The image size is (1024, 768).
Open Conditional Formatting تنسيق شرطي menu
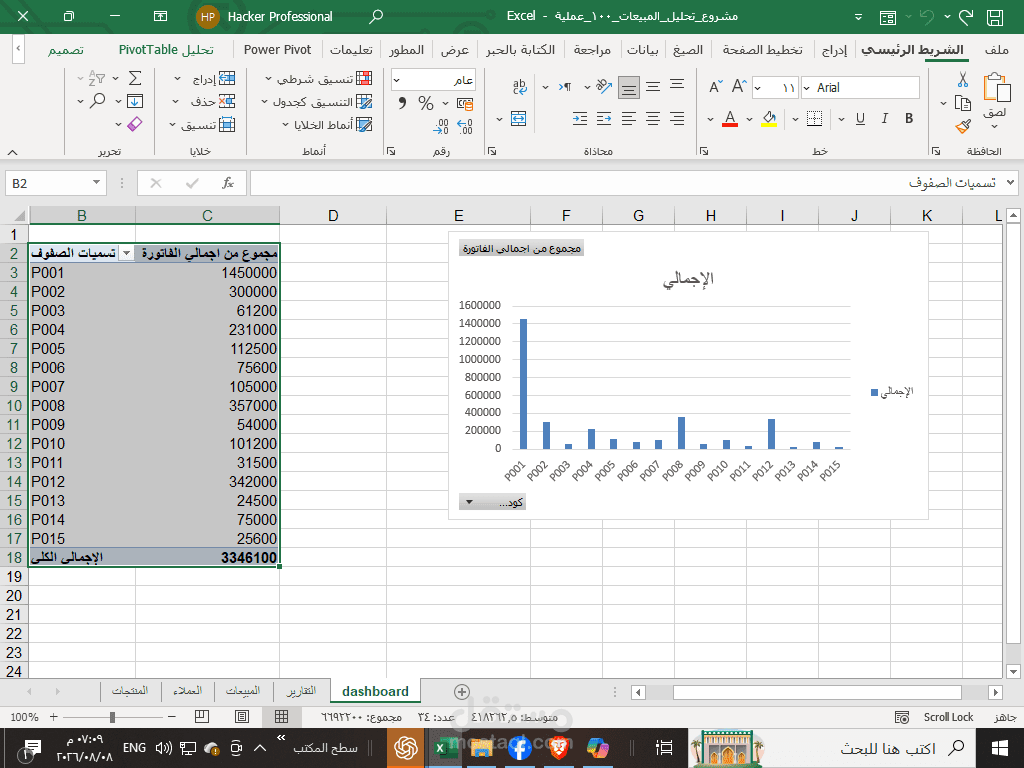(318, 78)
